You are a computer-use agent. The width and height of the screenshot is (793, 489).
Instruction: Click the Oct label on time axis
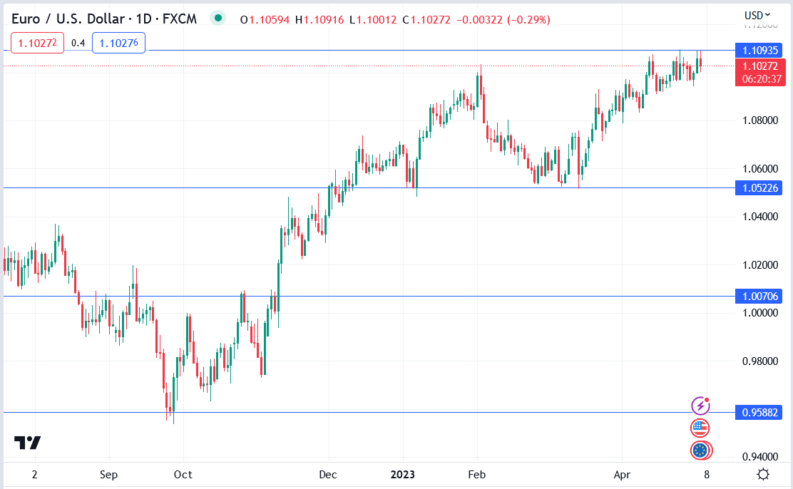tap(182, 474)
